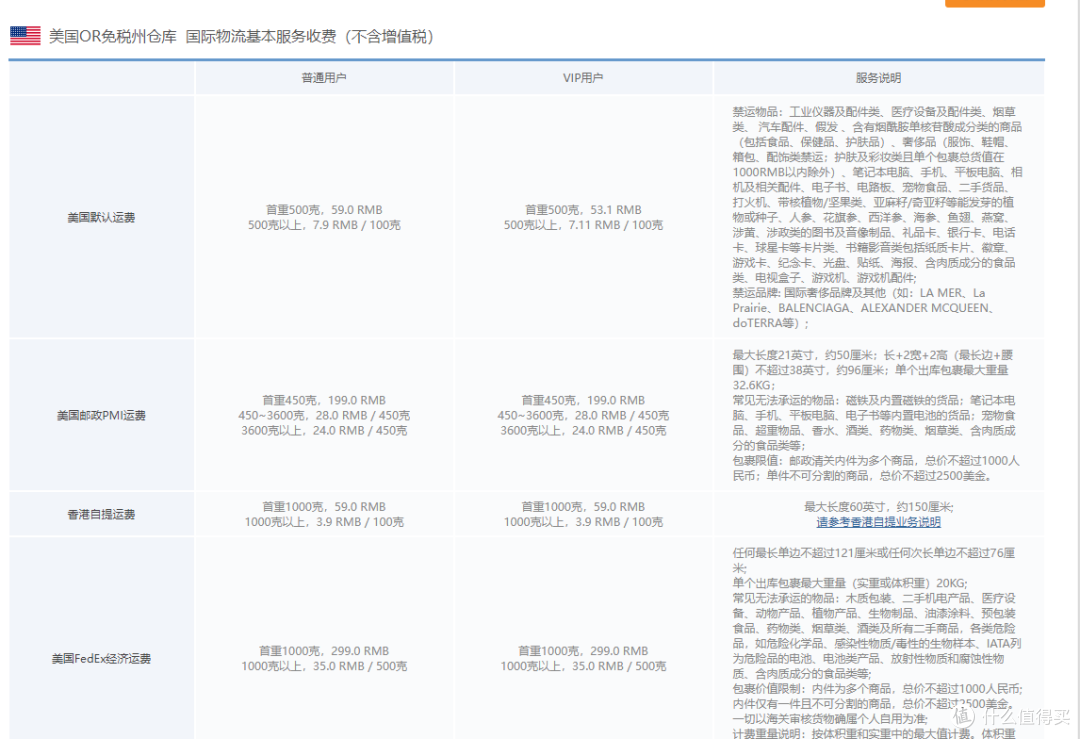Select the 美国邮政PMI运费 row label
The width and height of the screenshot is (1080, 739).
coord(101,415)
